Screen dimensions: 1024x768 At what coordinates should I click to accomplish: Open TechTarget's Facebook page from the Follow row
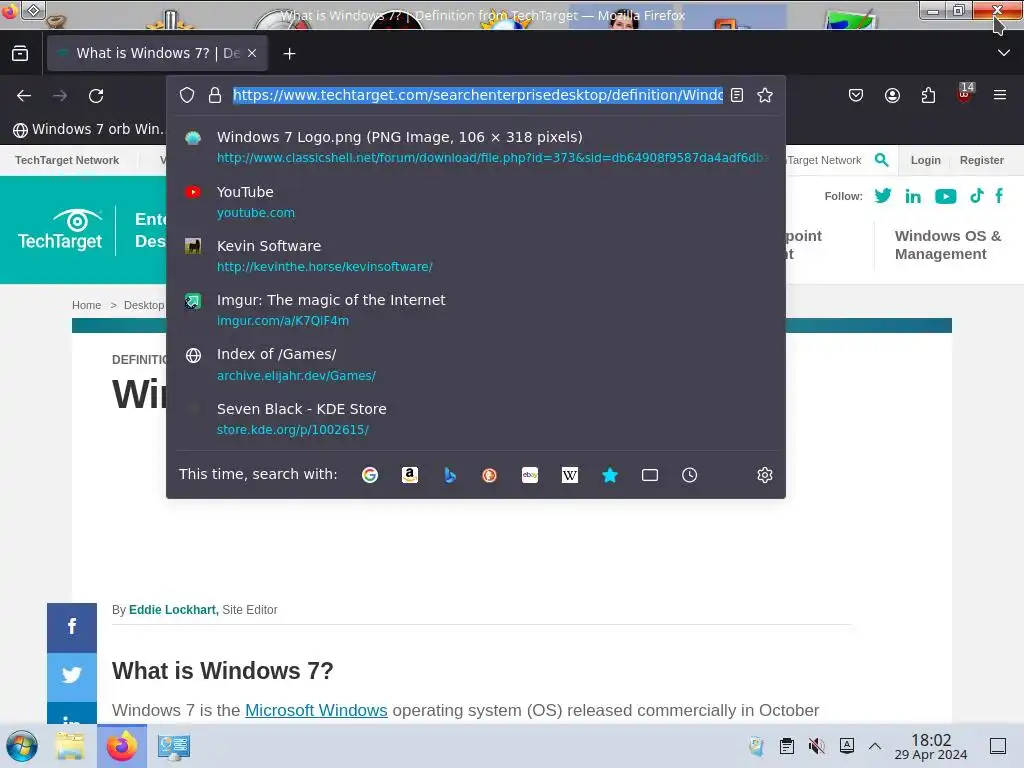click(x=999, y=196)
